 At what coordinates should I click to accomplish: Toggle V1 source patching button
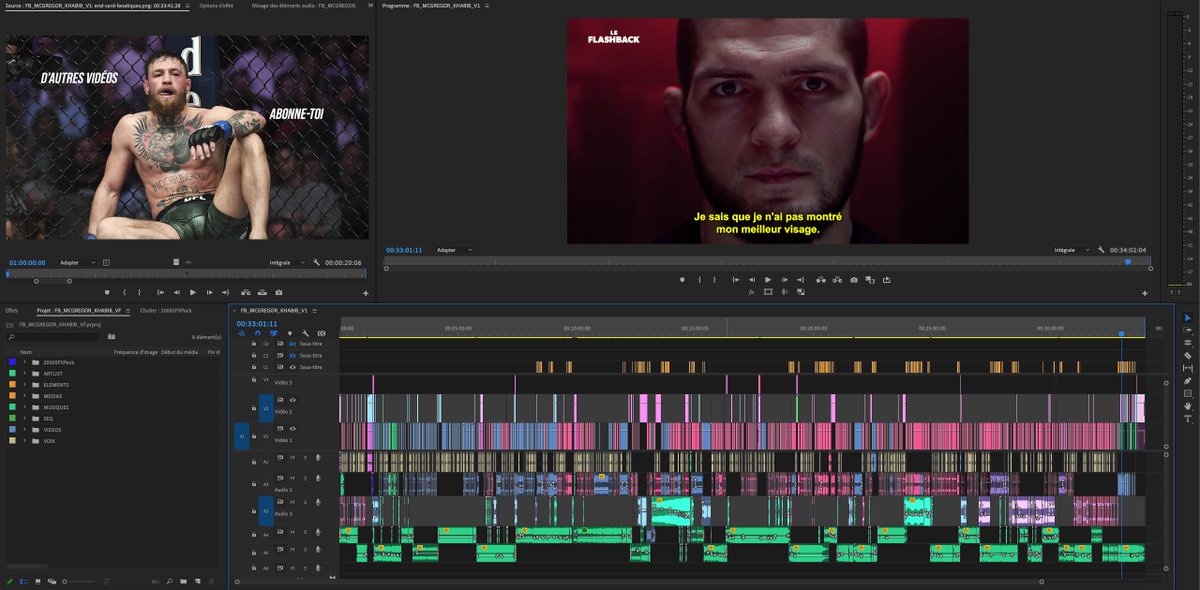point(241,436)
